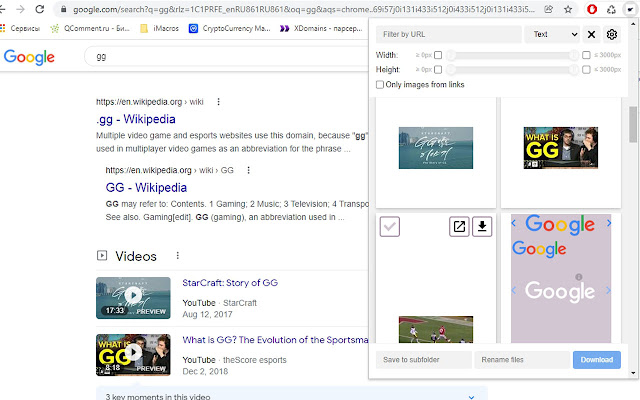Open selected image in new tab icon
640x400 pixels.
(459, 227)
